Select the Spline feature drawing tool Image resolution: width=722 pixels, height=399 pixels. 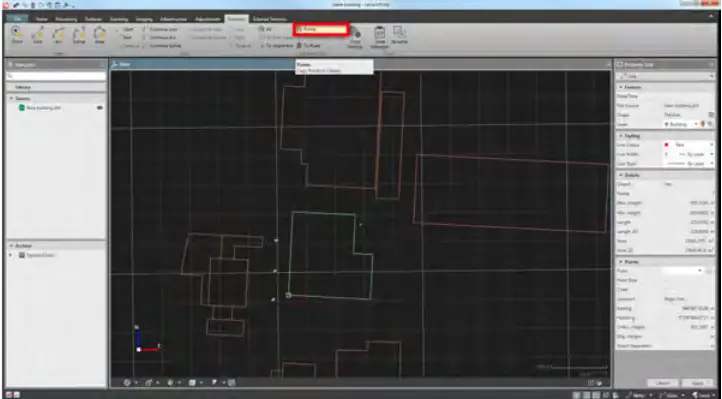pos(79,35)
